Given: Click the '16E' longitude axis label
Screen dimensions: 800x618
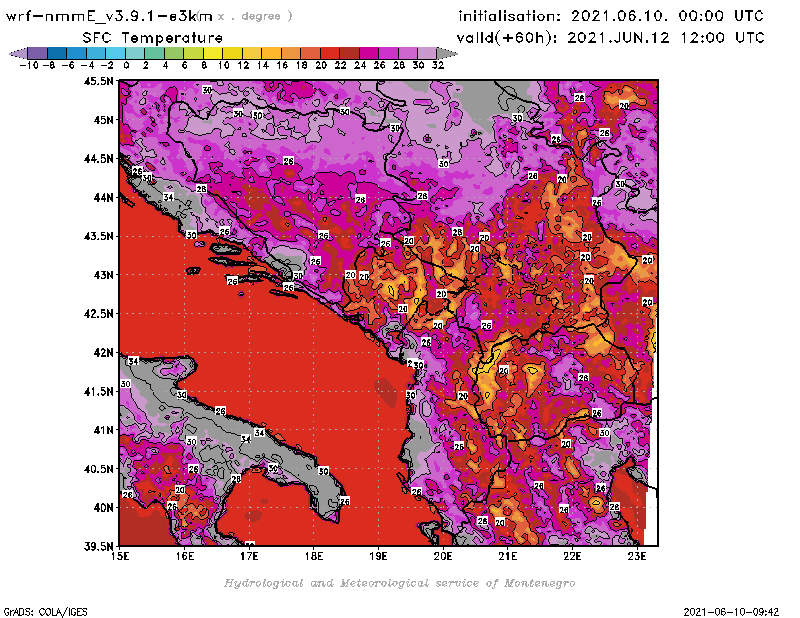Looking at the screenshot, I should click(x=185, y=556).
